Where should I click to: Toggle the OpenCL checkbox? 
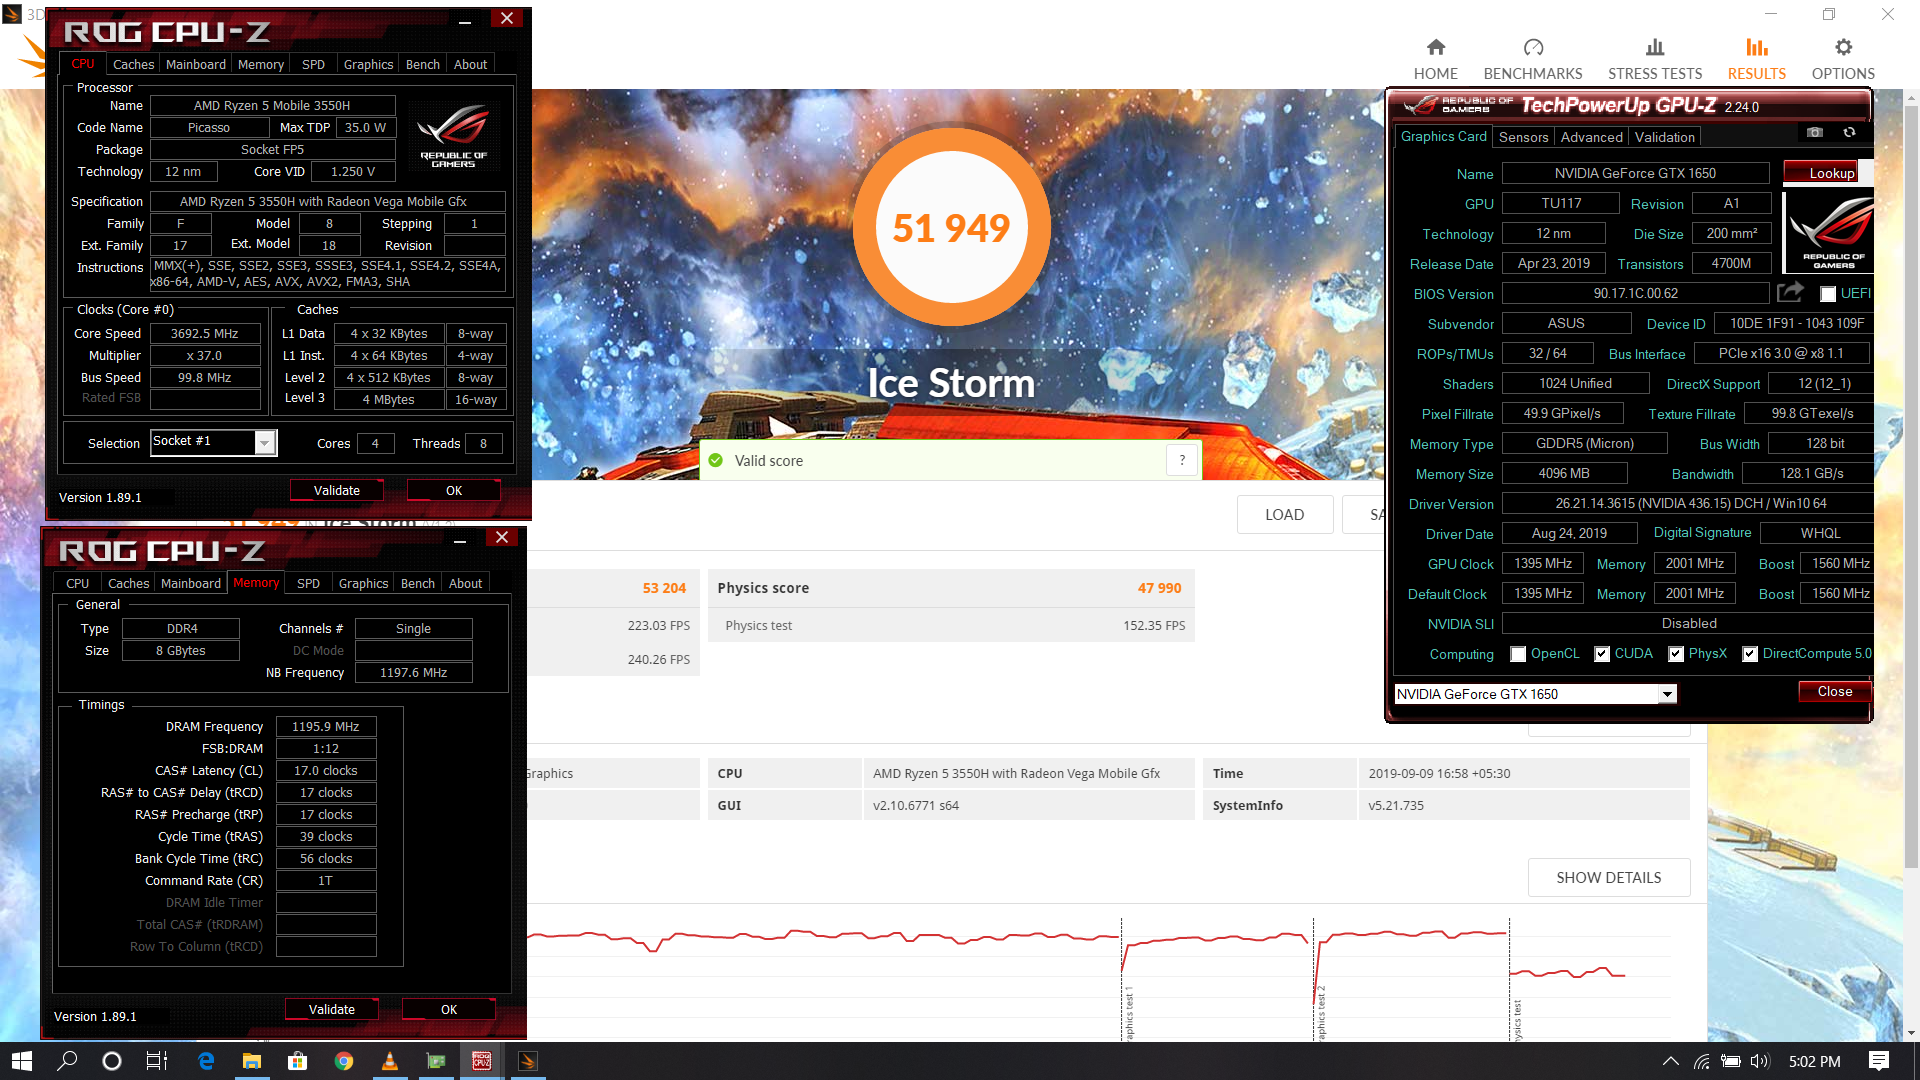pos(1518,654)
